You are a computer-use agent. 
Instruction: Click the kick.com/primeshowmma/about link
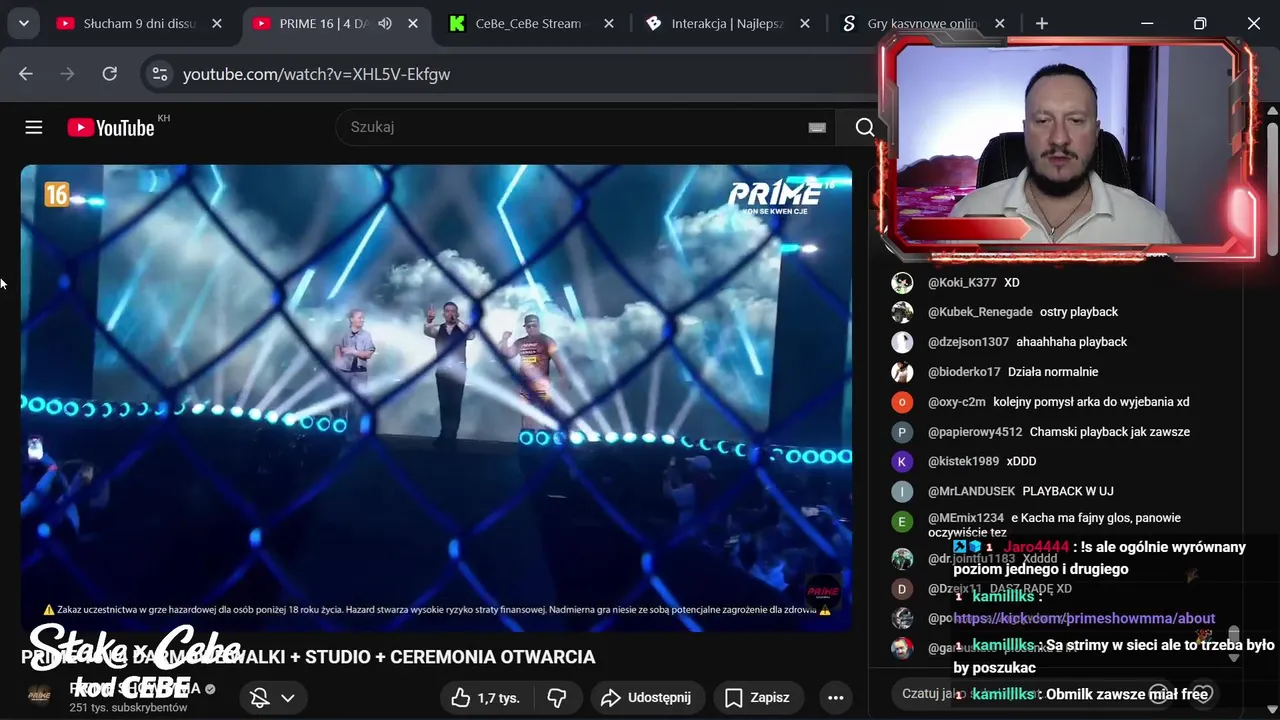1084,618
